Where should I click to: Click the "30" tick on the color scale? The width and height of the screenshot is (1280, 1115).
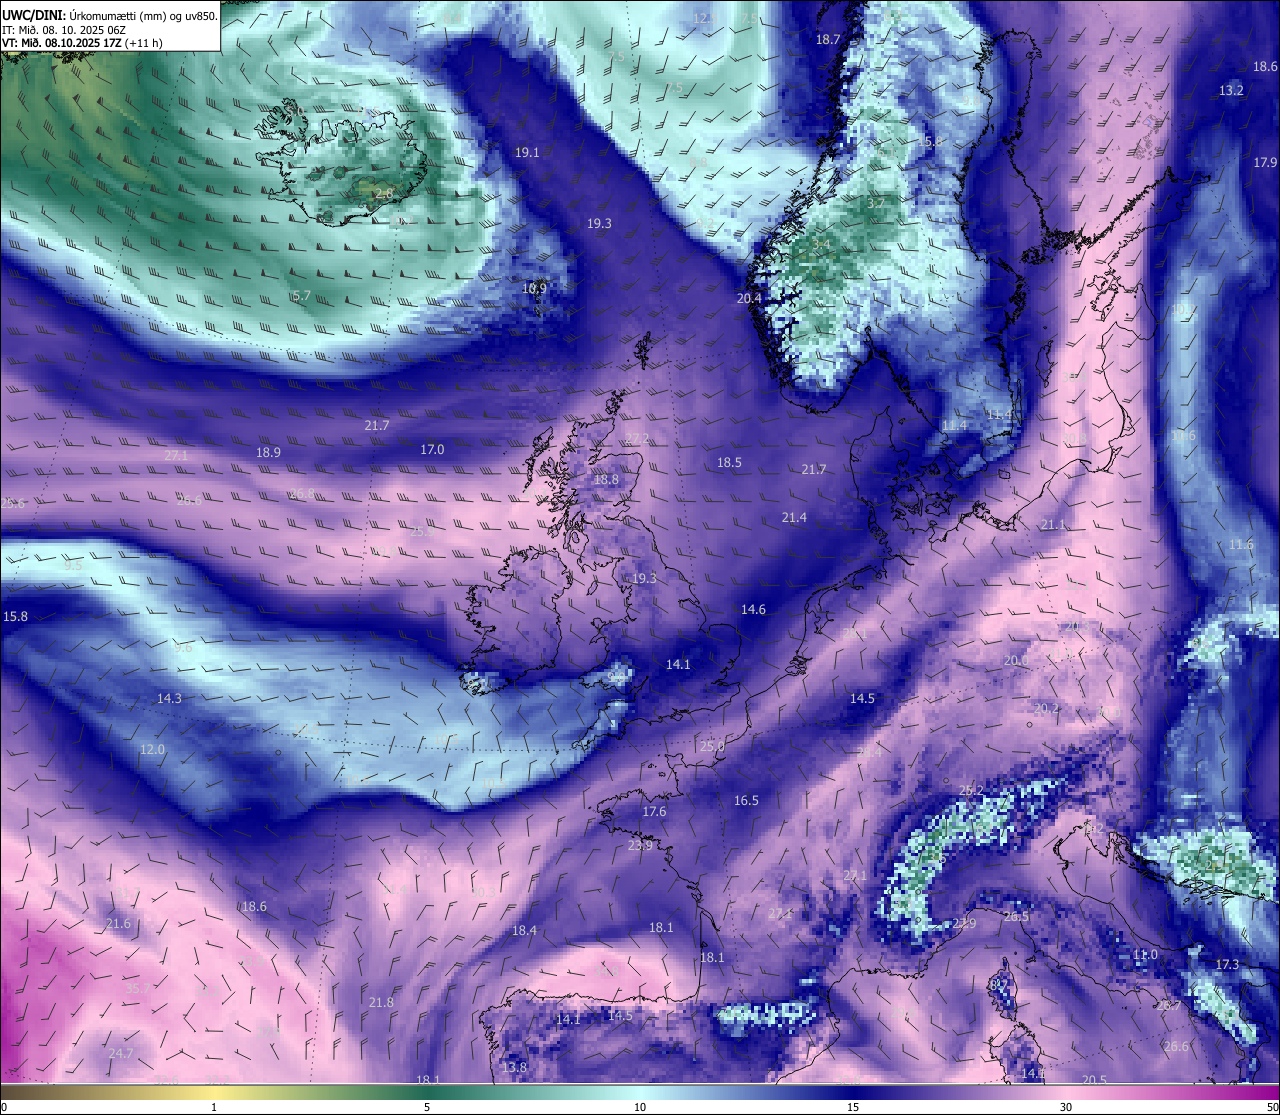tap(1066, 1107)
